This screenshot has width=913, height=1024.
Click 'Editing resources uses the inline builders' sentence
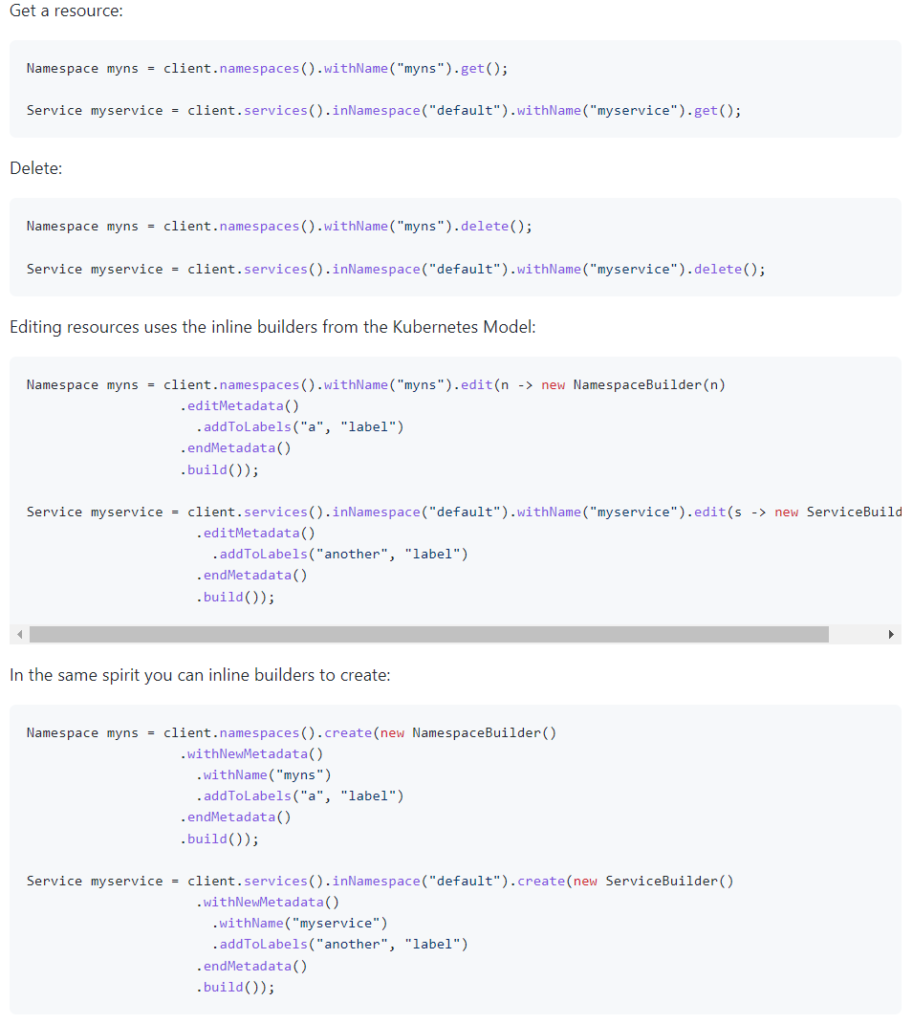coord(272,327)
